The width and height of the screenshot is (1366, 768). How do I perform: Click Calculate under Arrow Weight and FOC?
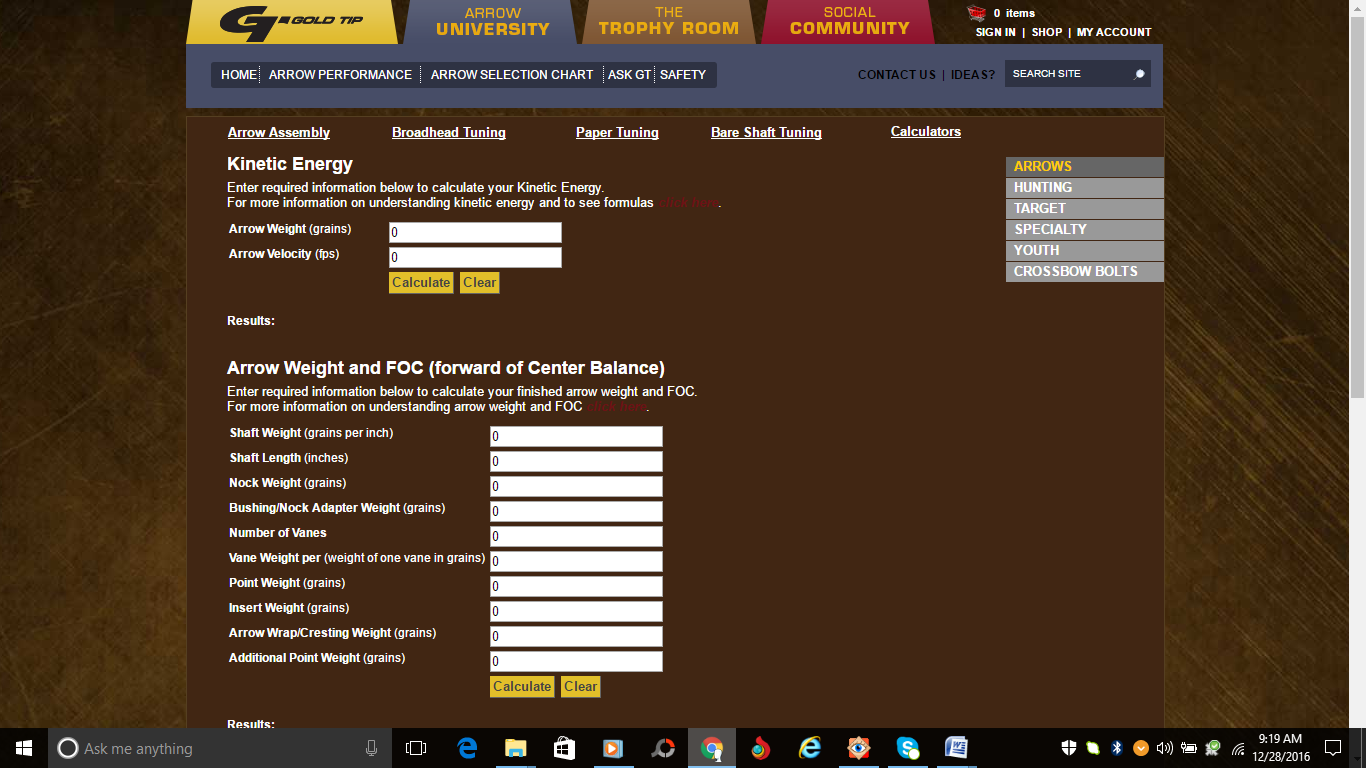pyautogui.click(x=522, y=687)
